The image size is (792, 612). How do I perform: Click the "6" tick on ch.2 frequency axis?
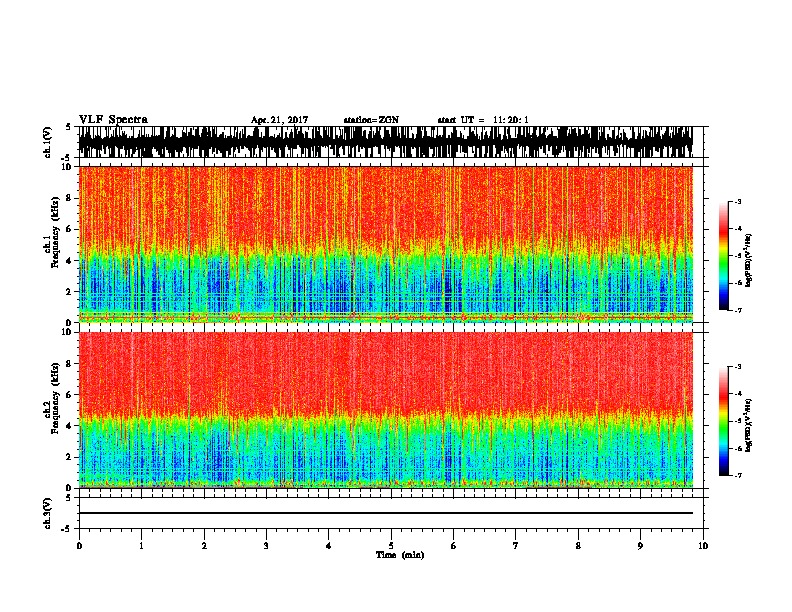coord(69,395)
